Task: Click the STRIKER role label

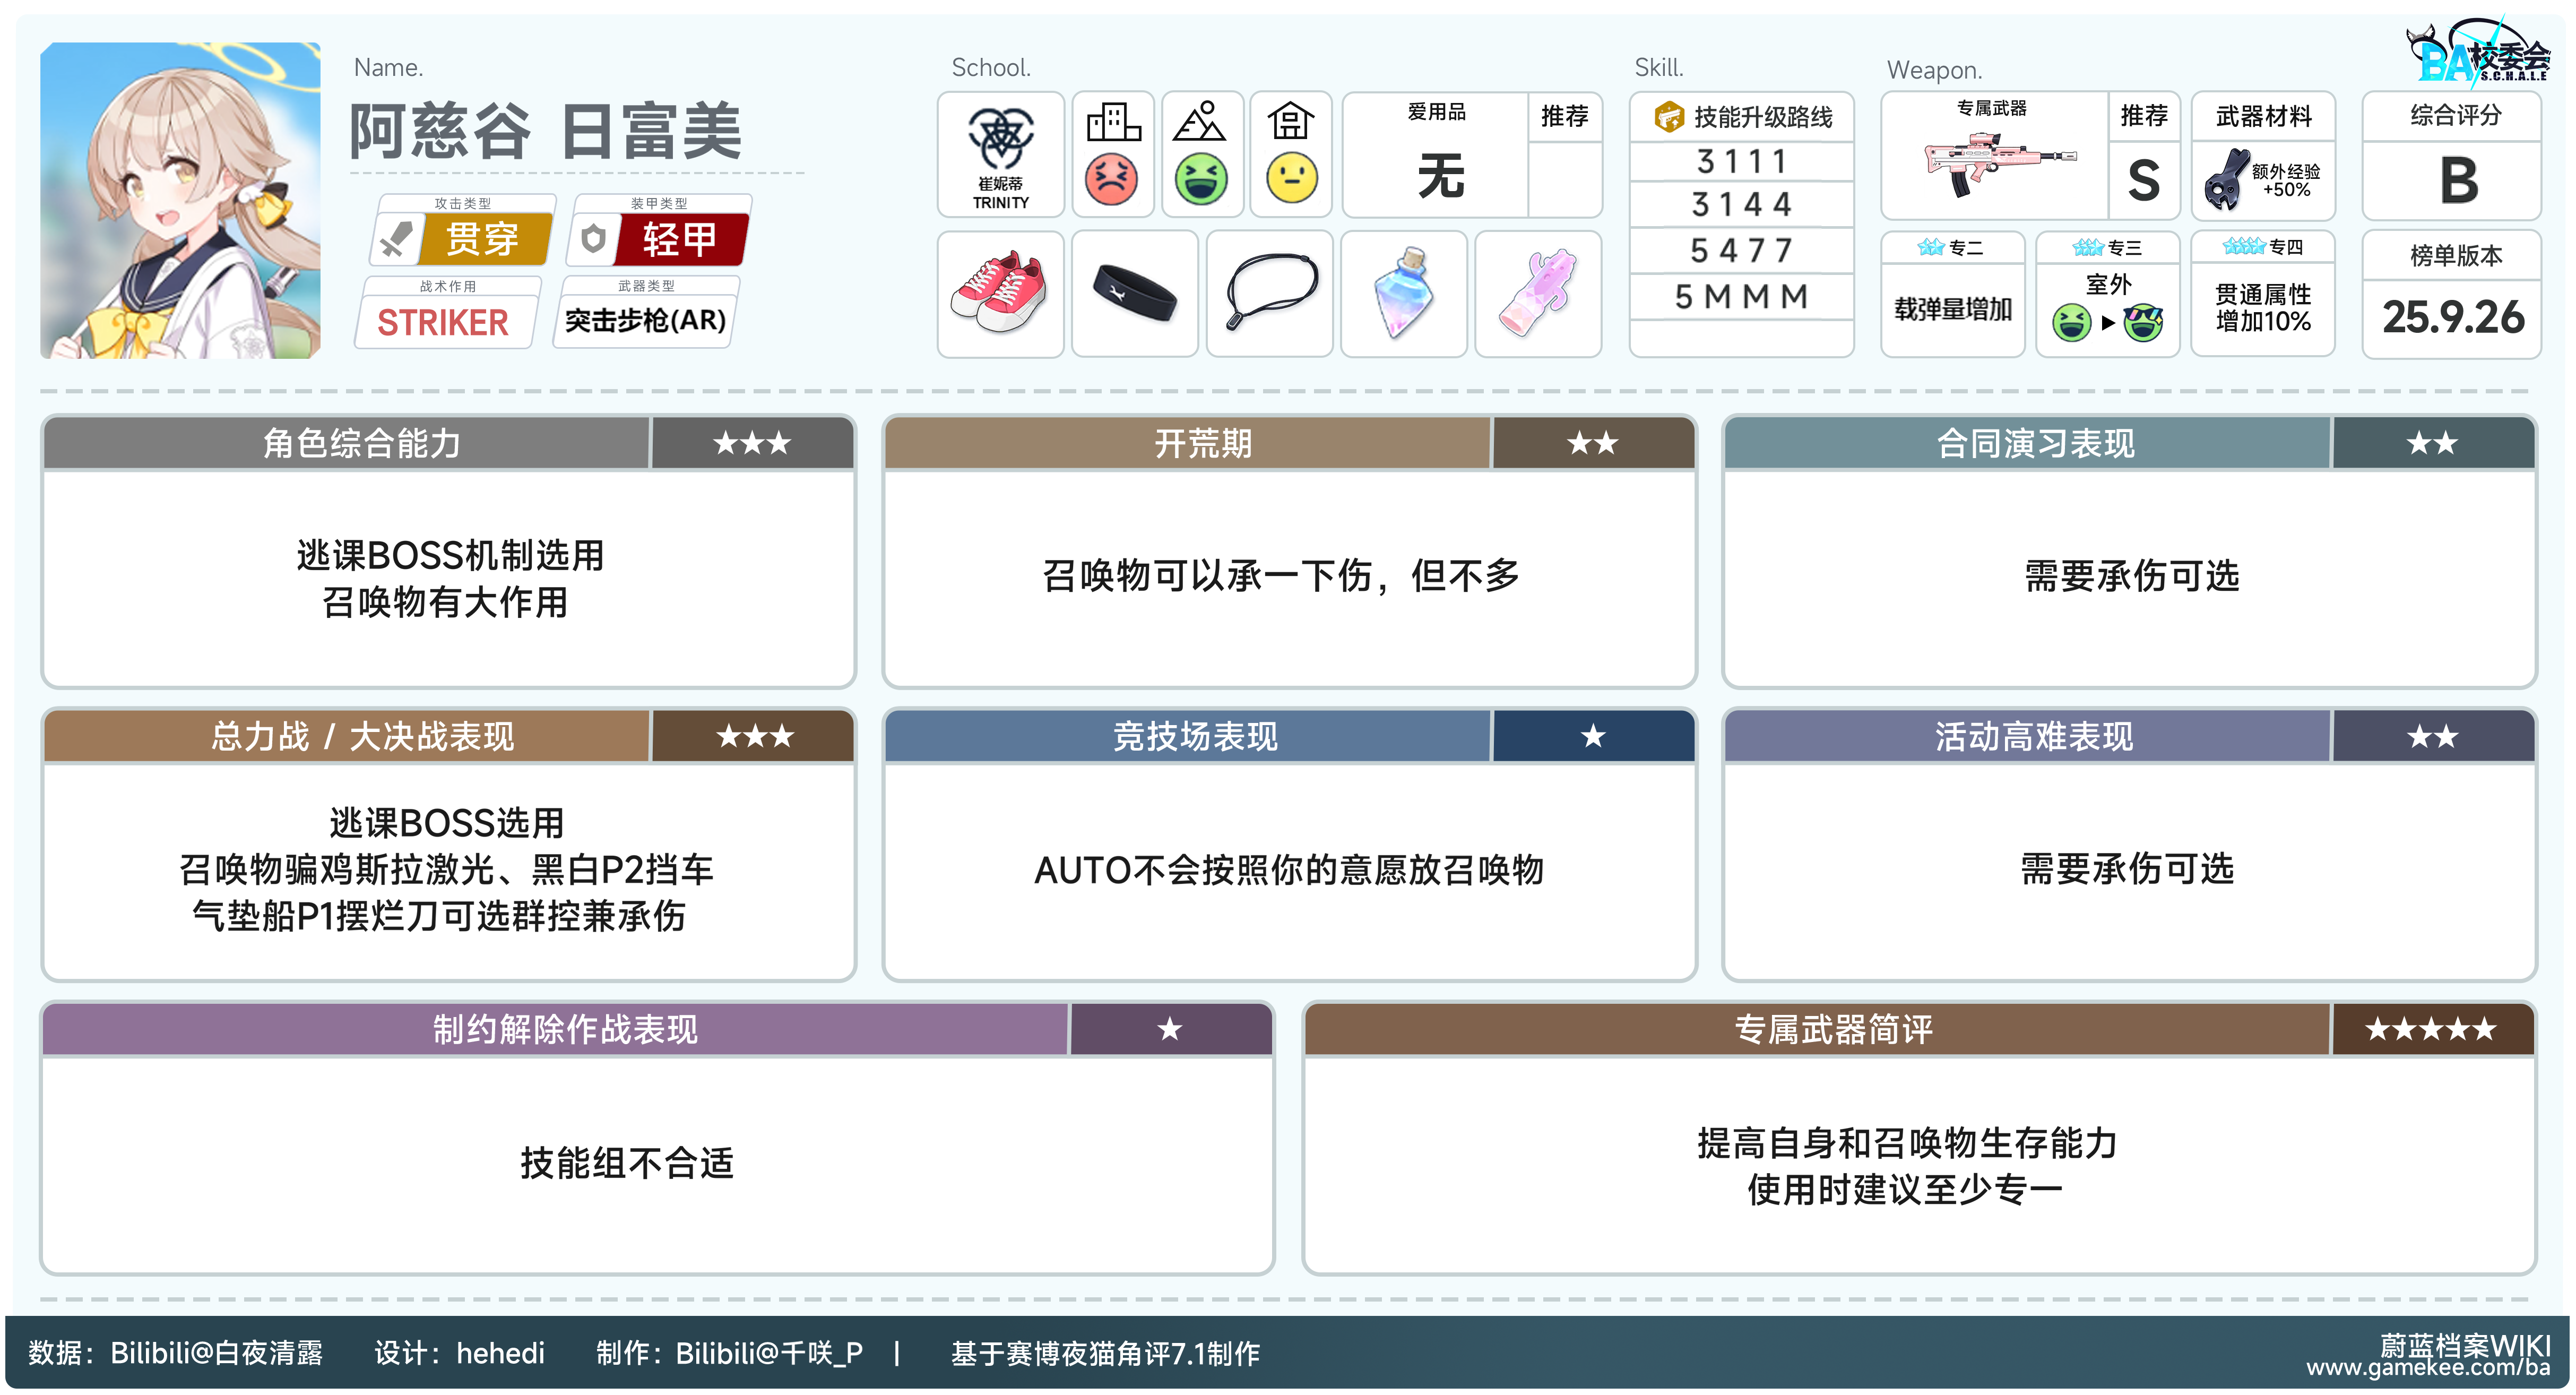Action: pos(443,322)
